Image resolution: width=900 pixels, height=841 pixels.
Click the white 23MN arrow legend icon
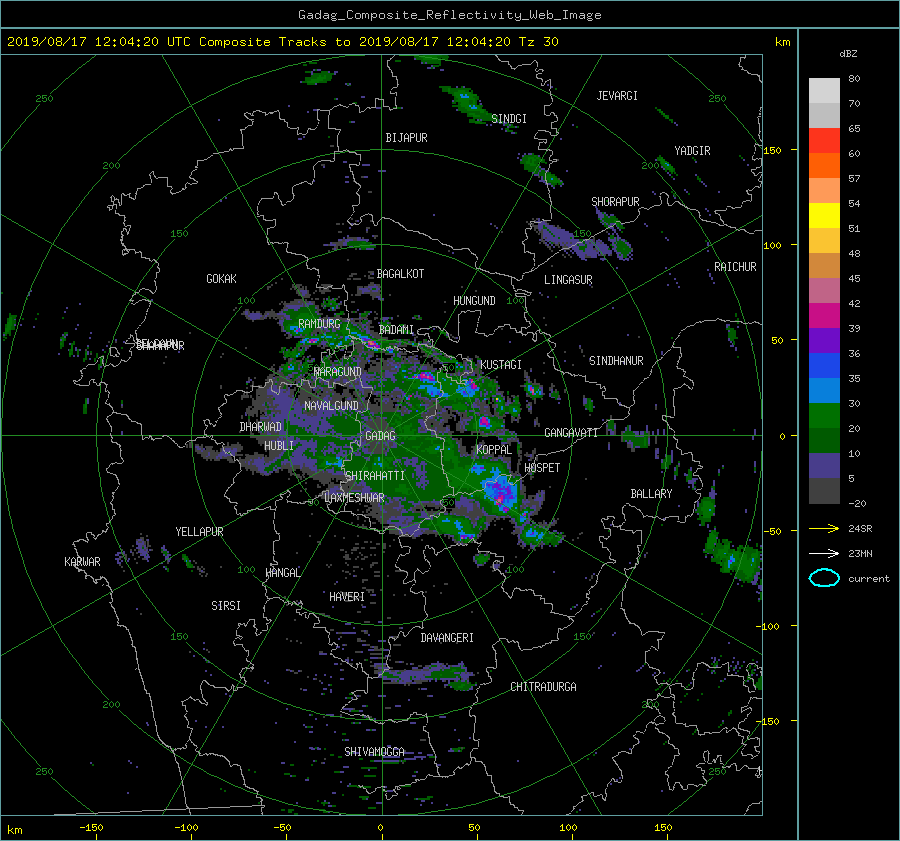pyautogui.click(x=824, y=553)
